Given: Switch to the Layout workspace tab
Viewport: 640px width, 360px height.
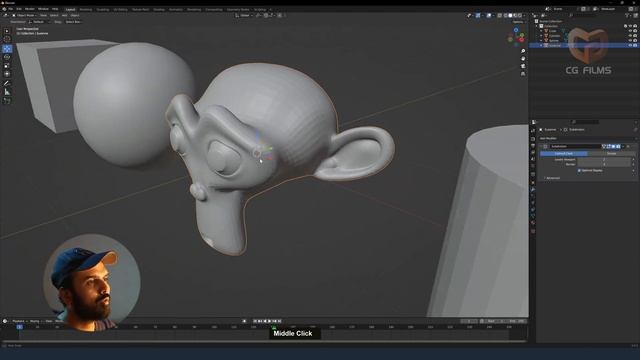Looking at the screenshot, I should (x=70, y=9).
